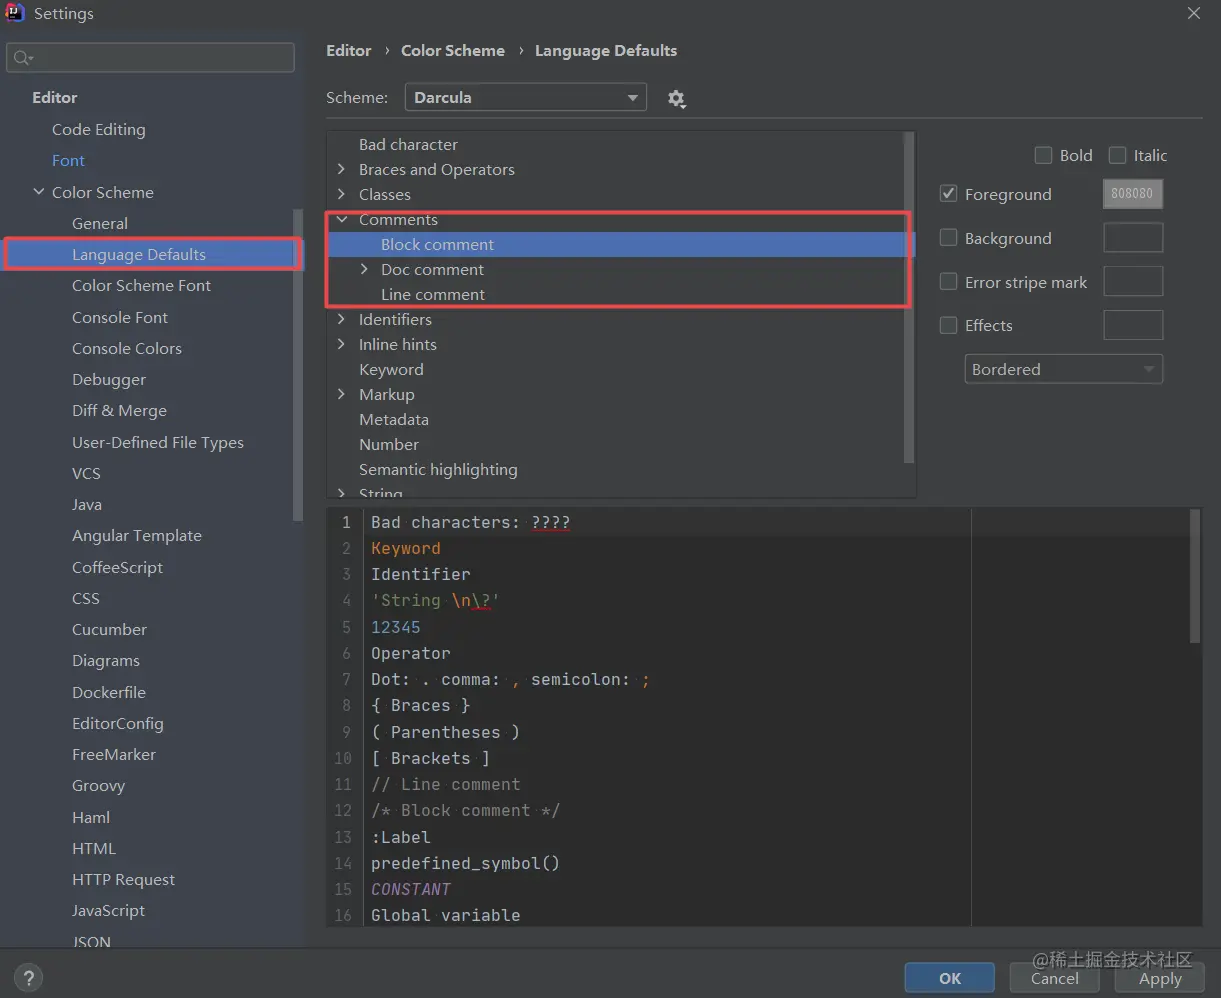The height and width of the screenshot is (998, 1221).
Task: Expand the Inline hints node
Action: [341, 344]
